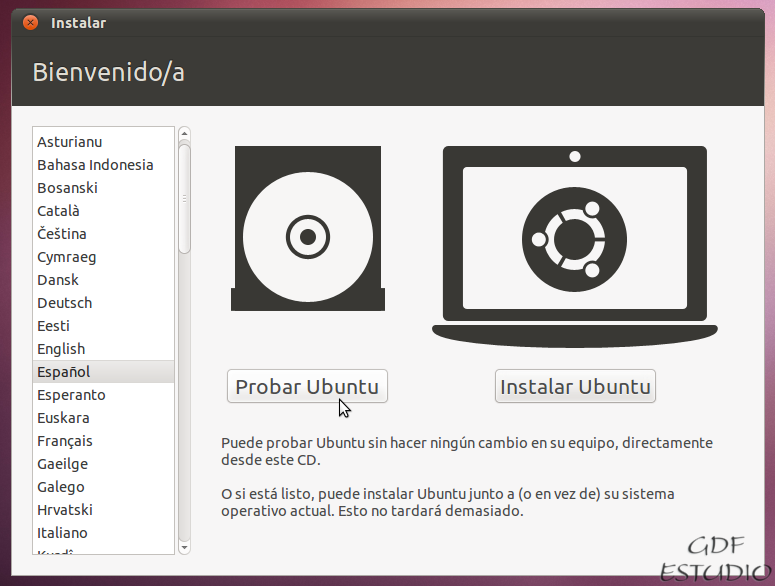Screen dimensions: 775x586
Task: Choose Galego language
Action: click(x=103, y=487)
